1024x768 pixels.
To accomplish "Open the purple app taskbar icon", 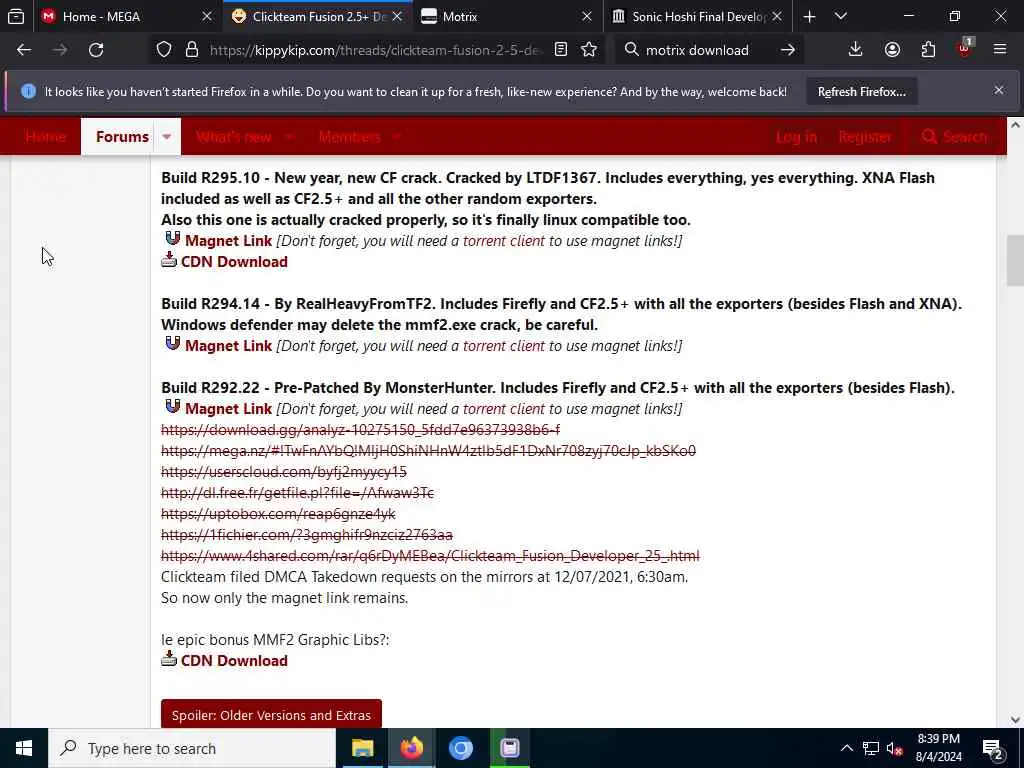I will (509, 748).
